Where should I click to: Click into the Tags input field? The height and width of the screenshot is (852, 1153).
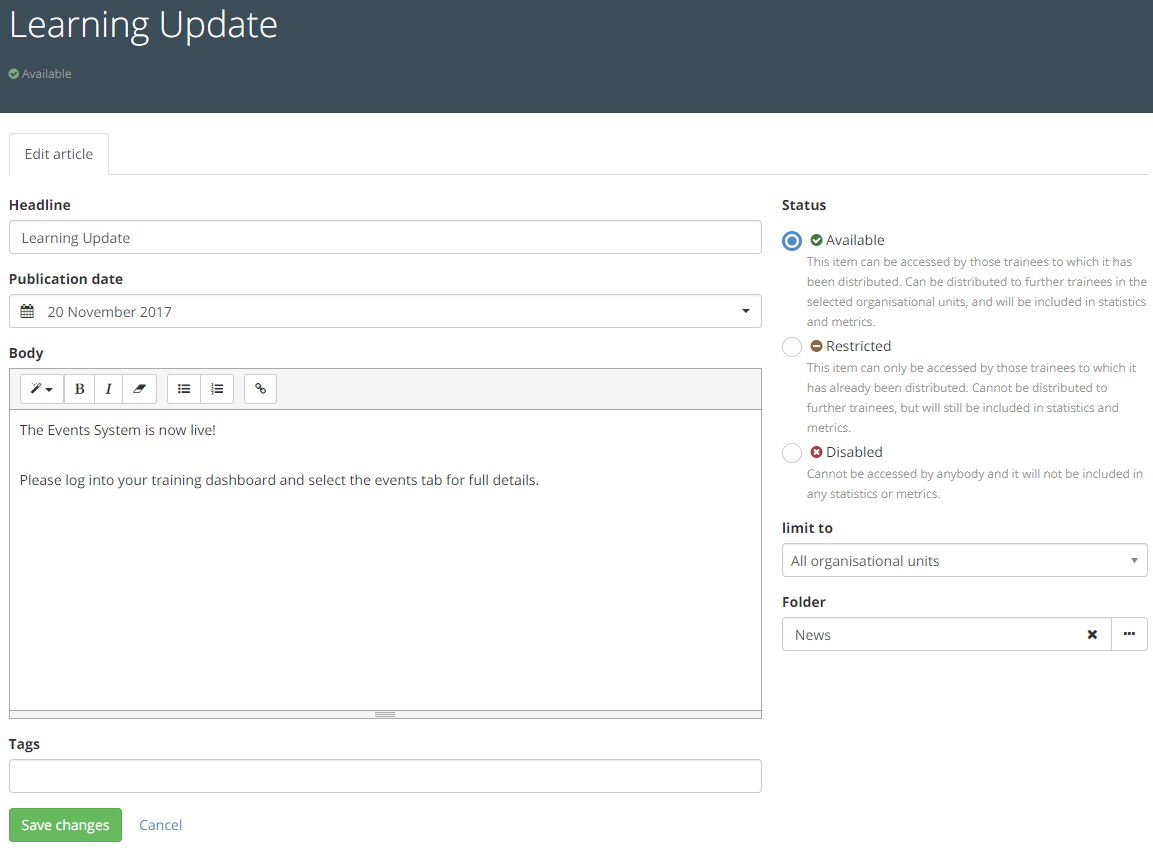tap(385, 776)
